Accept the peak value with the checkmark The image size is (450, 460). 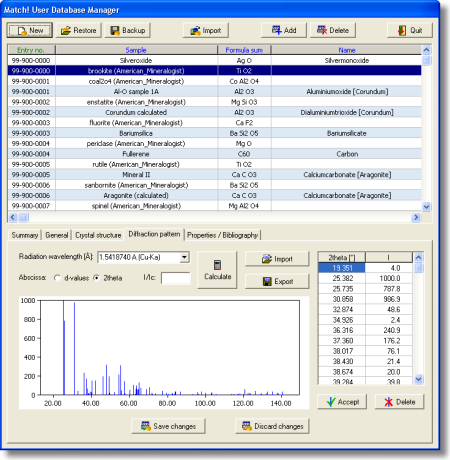click(342, 402)
